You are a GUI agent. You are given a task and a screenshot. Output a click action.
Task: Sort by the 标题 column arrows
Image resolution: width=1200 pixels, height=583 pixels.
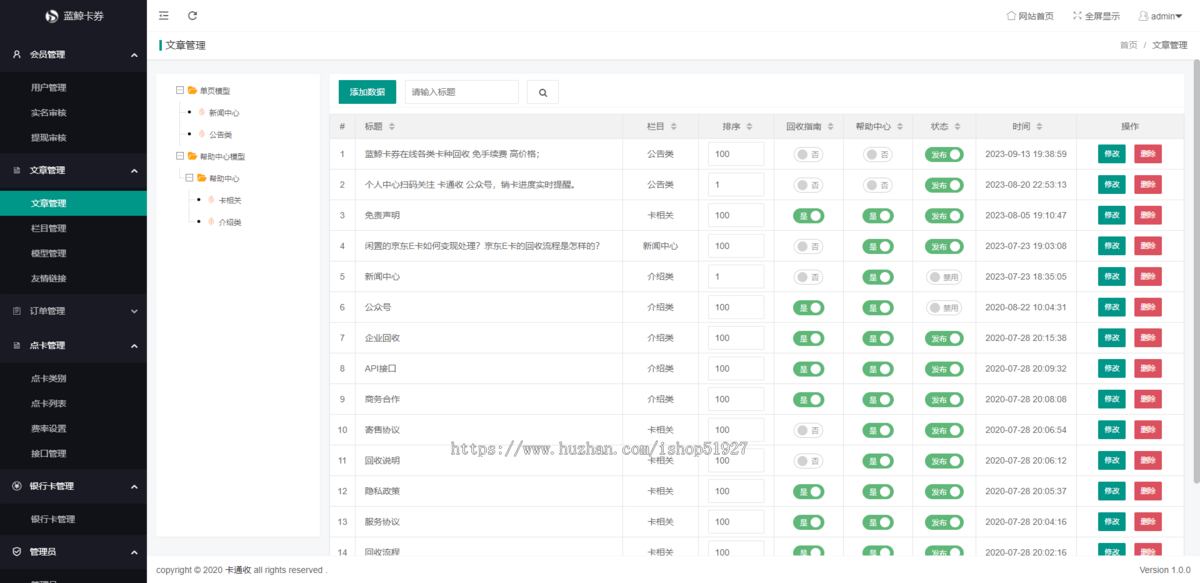tap(392, 127)
